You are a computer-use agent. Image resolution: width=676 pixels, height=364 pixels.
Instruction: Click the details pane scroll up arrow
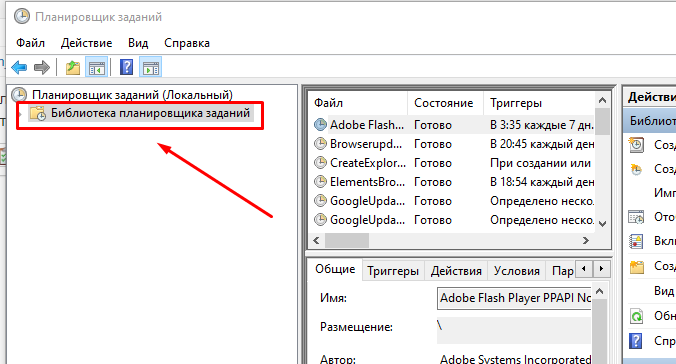600,292
